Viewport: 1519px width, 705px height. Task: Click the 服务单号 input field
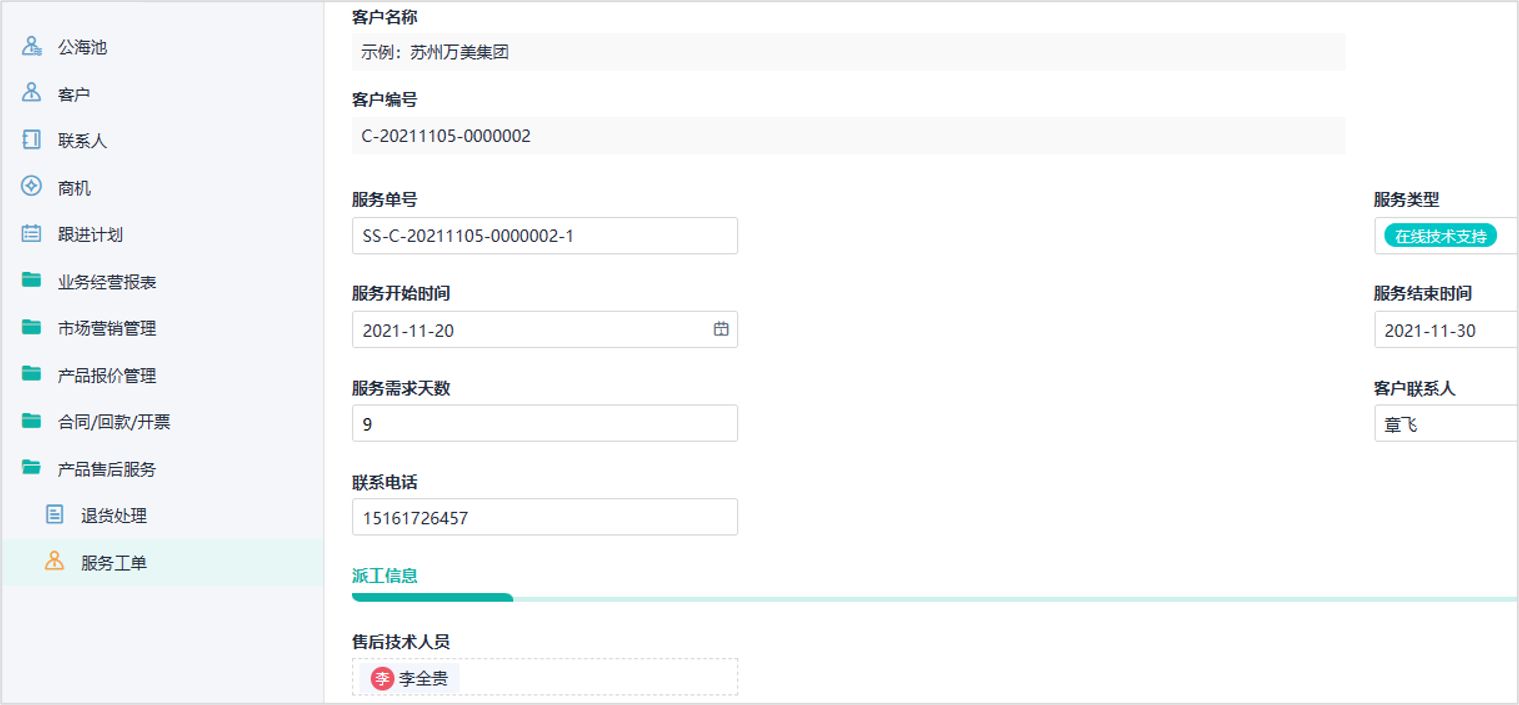[545, 236]
